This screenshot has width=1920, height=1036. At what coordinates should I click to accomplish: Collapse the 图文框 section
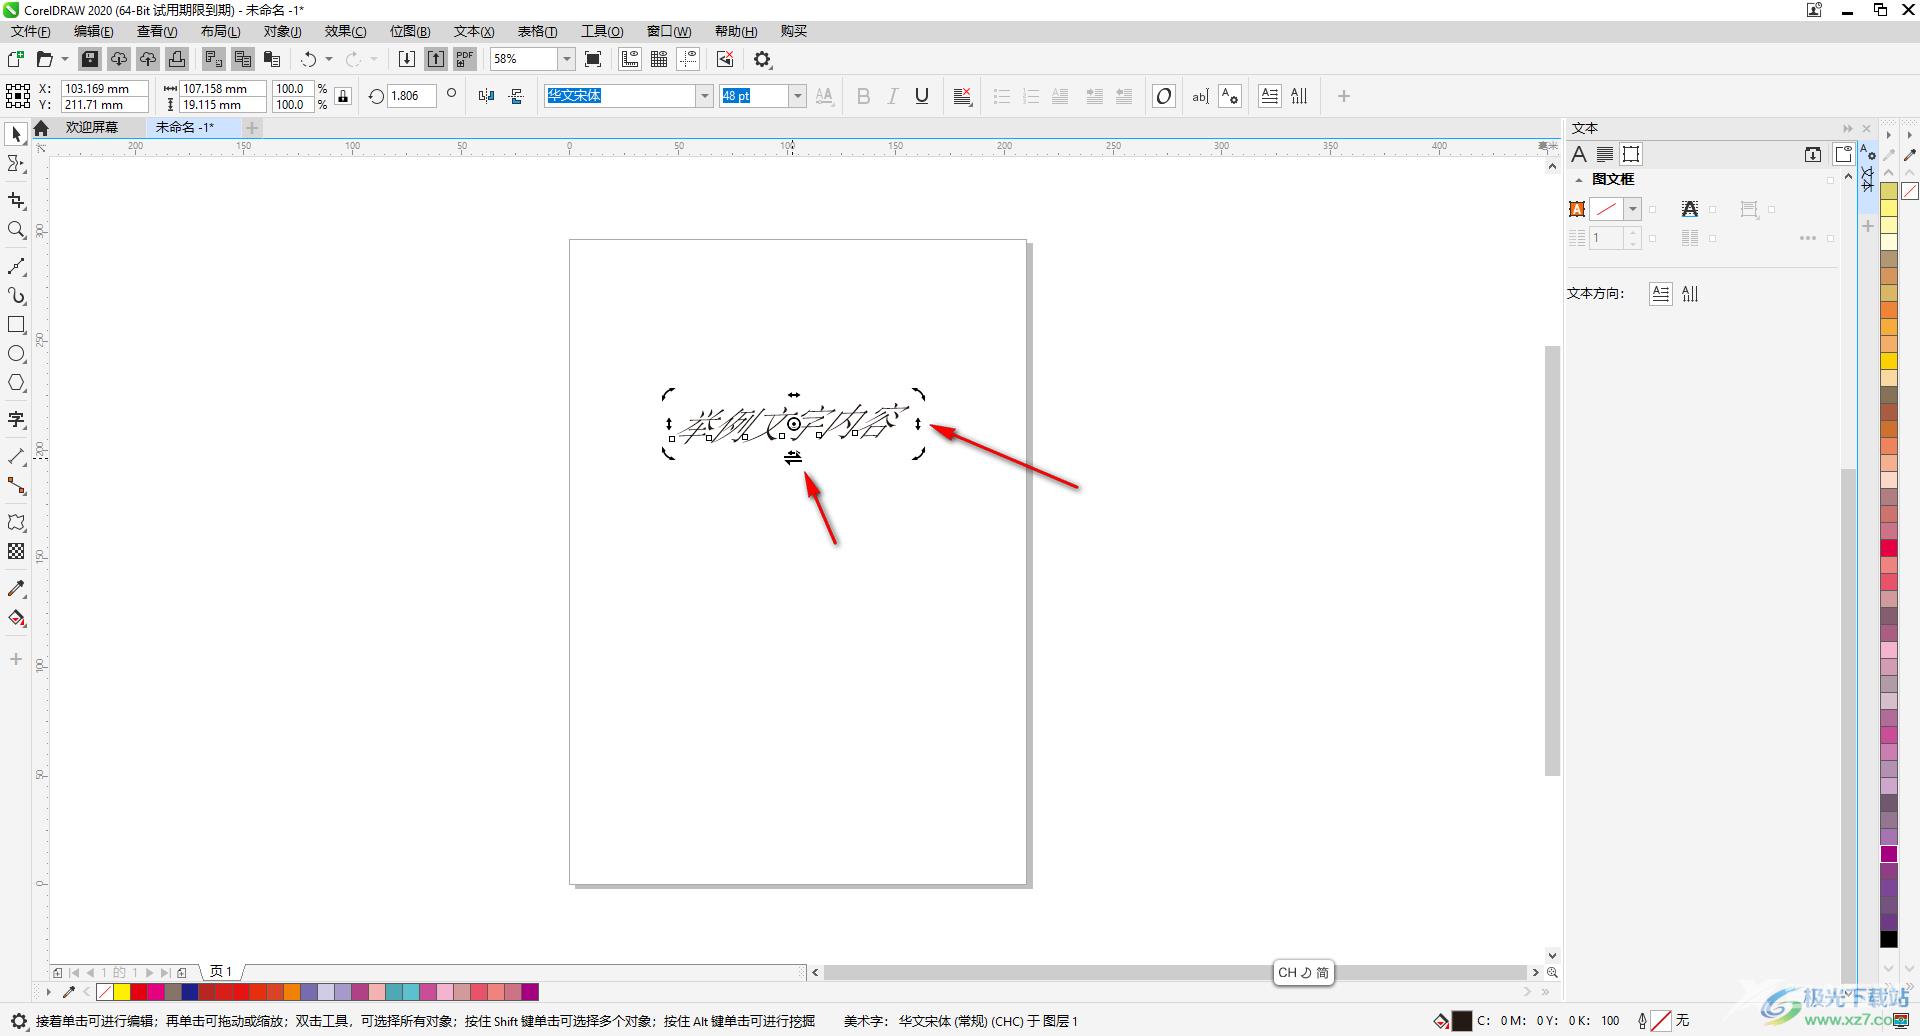point(1578,180)
